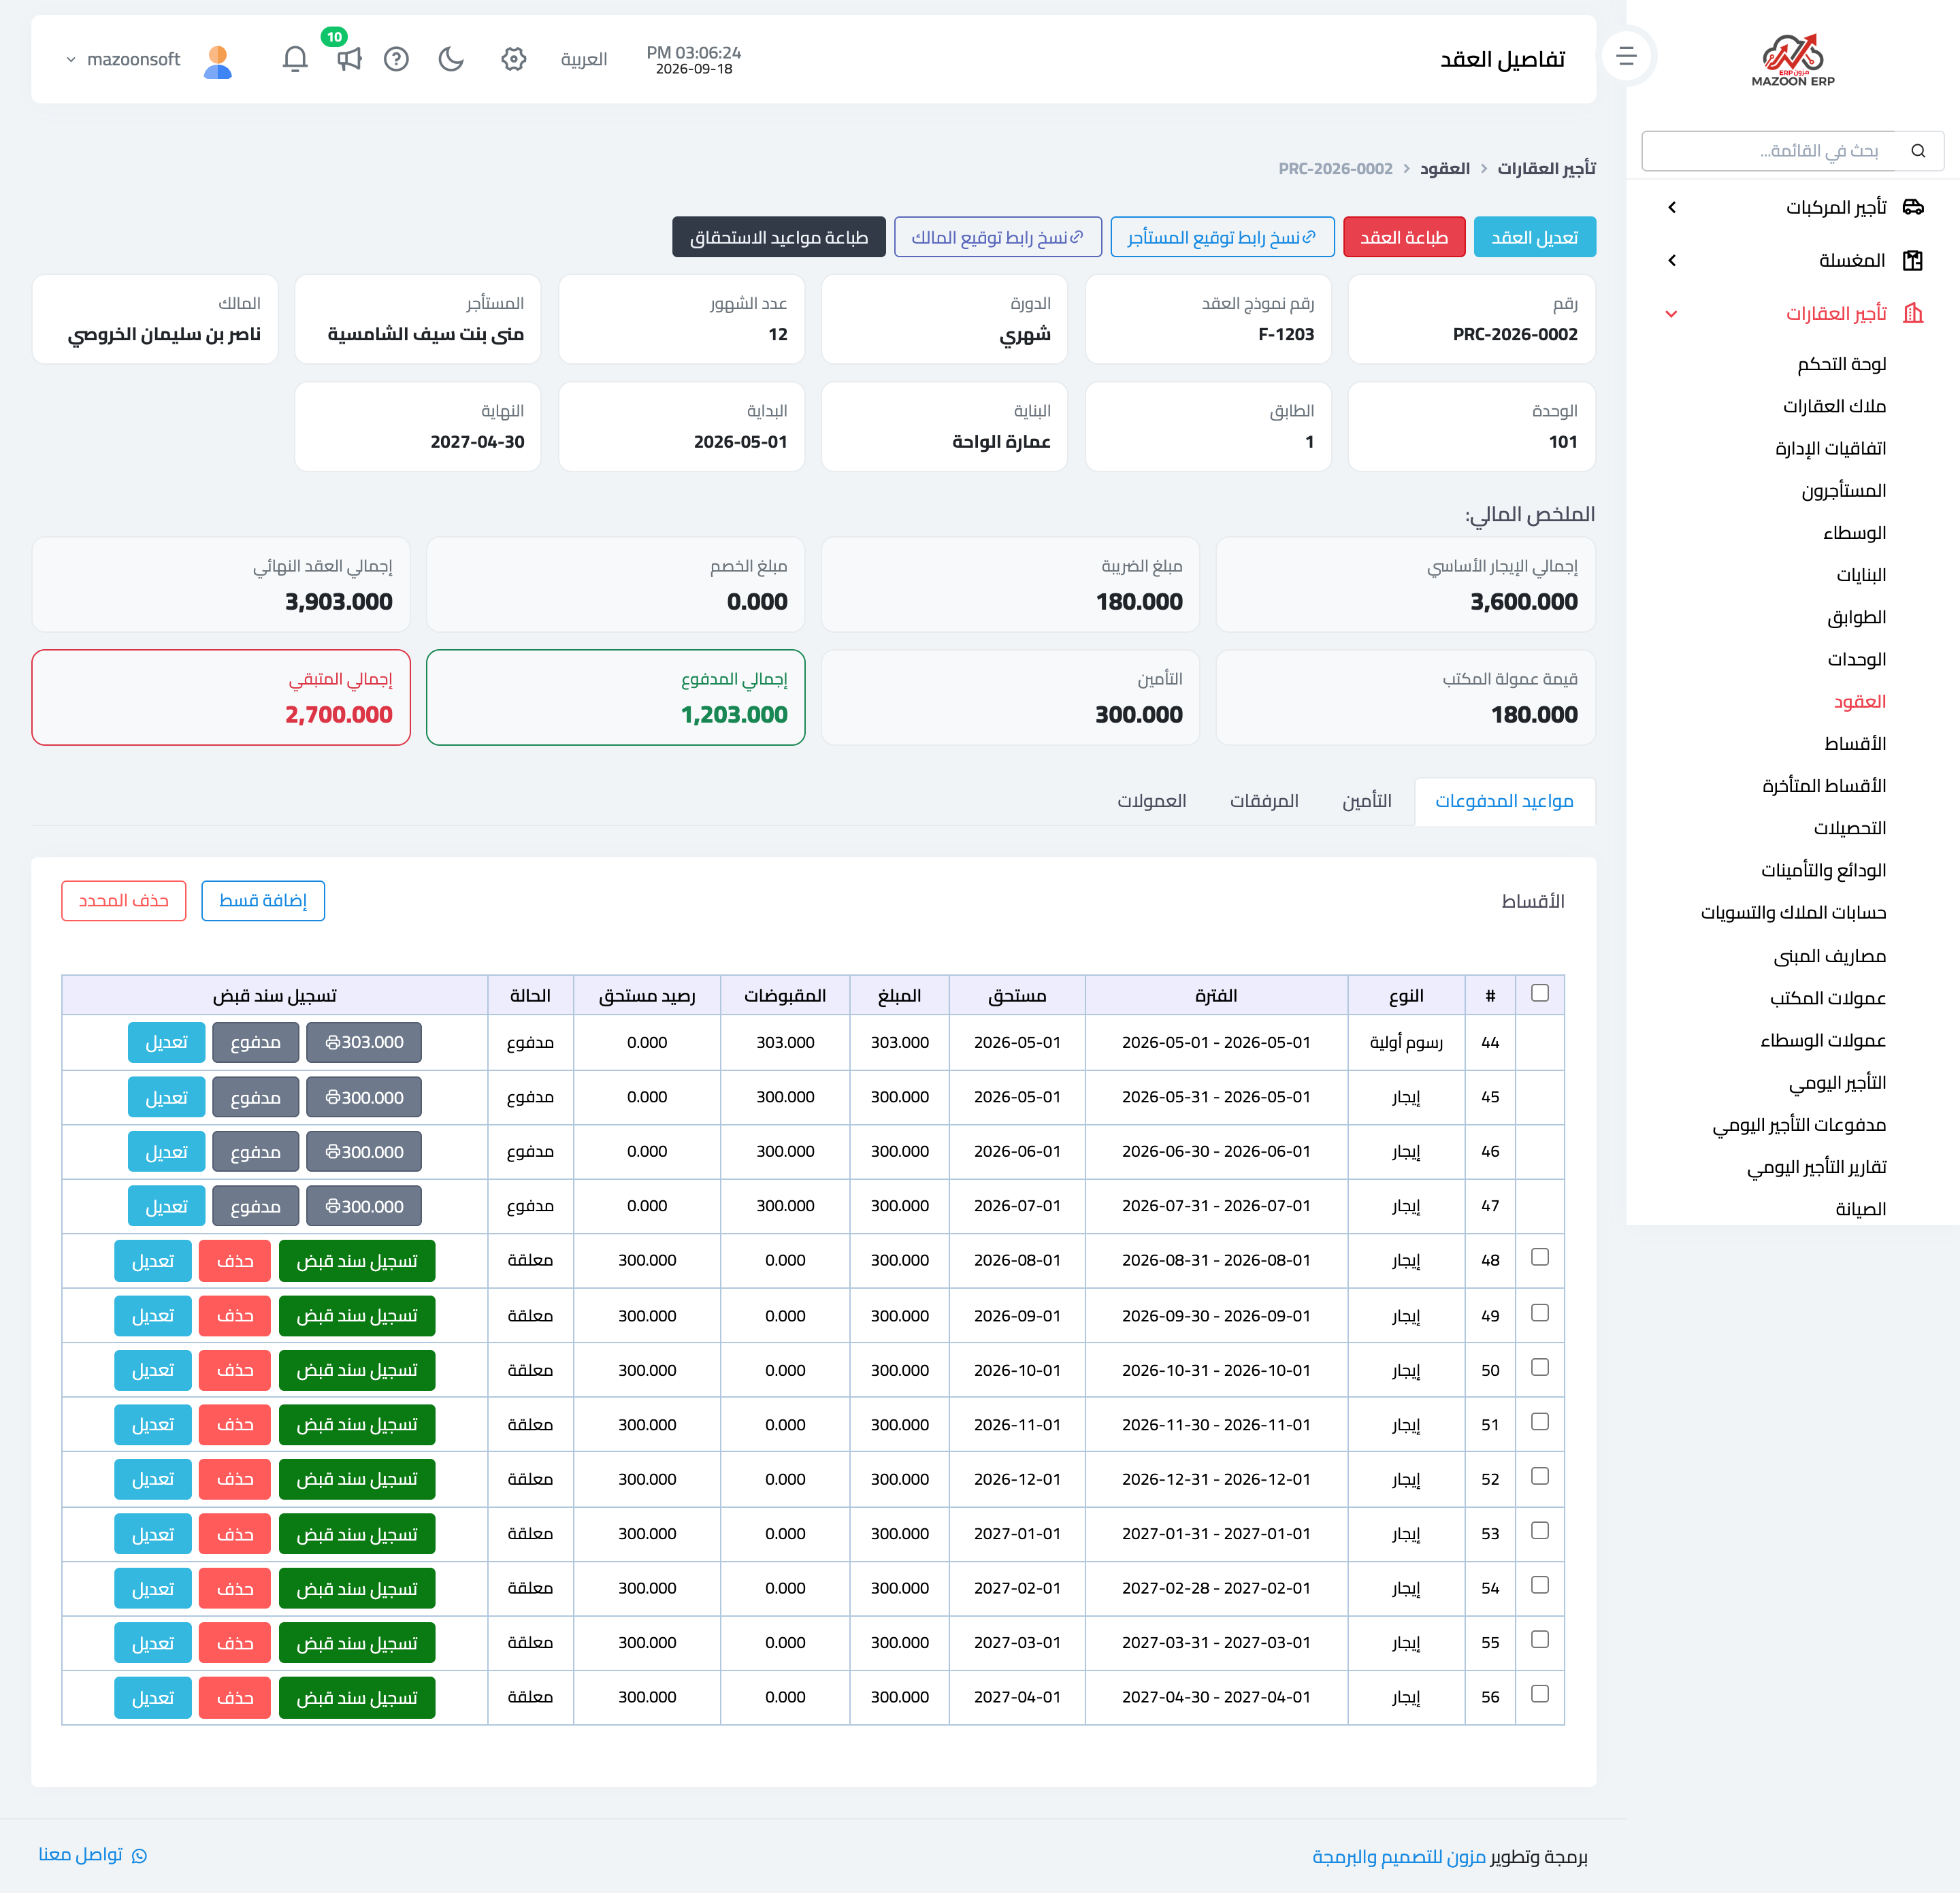Copy tenant signature link
The width and height of the screenshot is (1960, 1893).
coord(1222,237)
